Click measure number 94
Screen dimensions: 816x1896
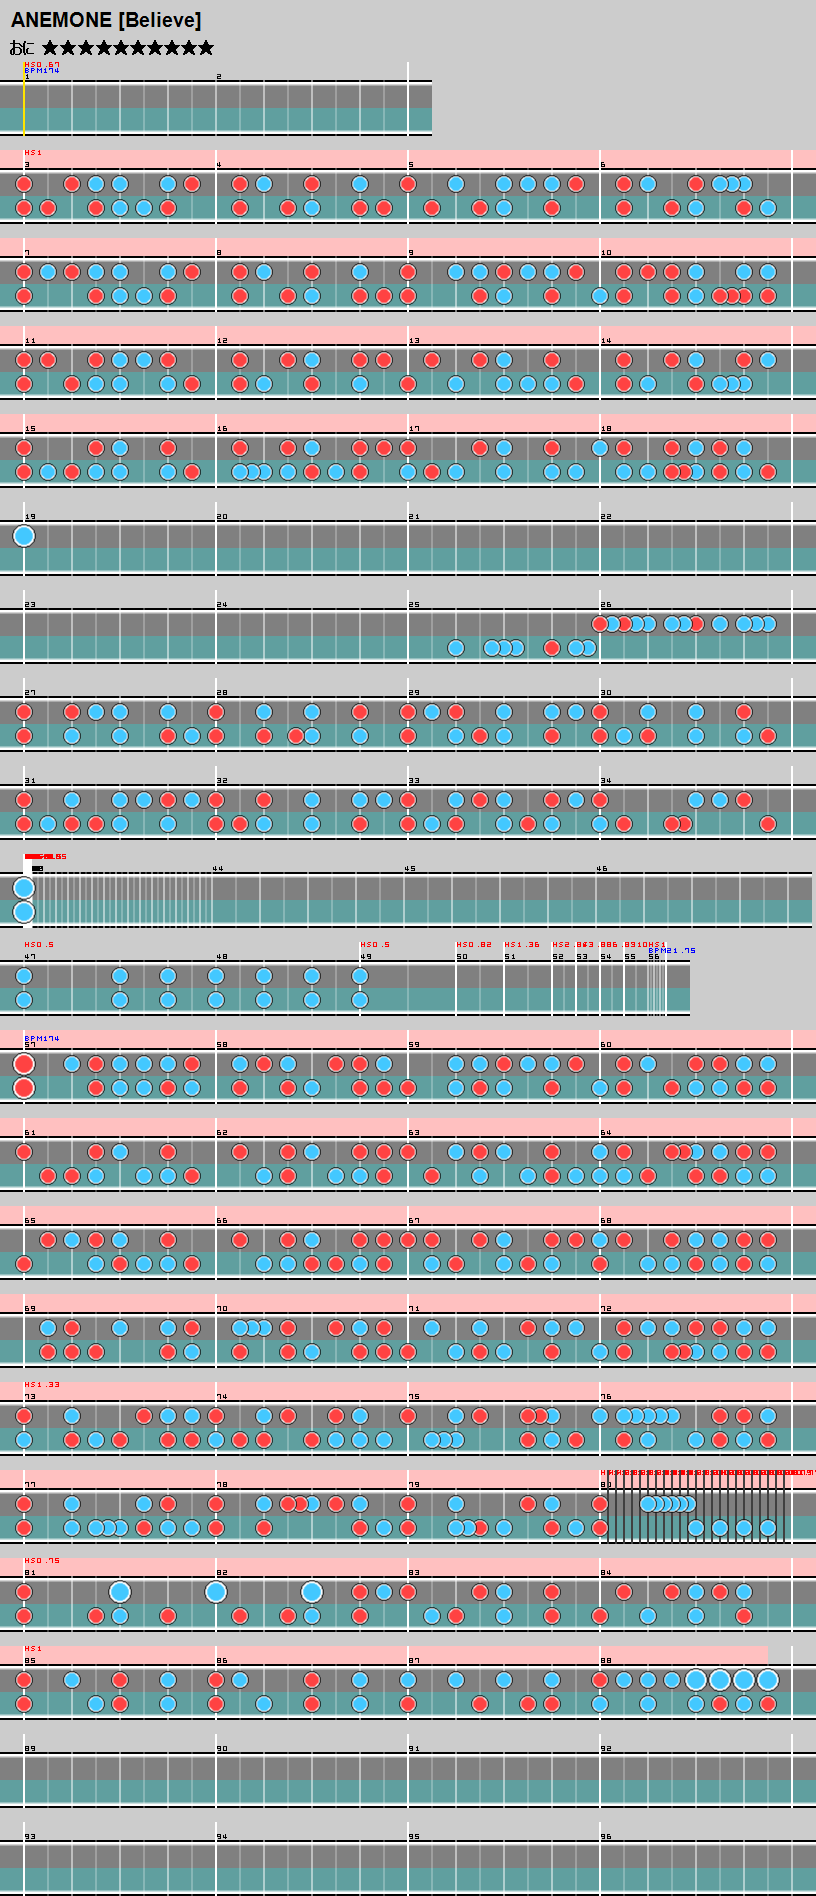pyautogui.click(x=222, y=1837)
